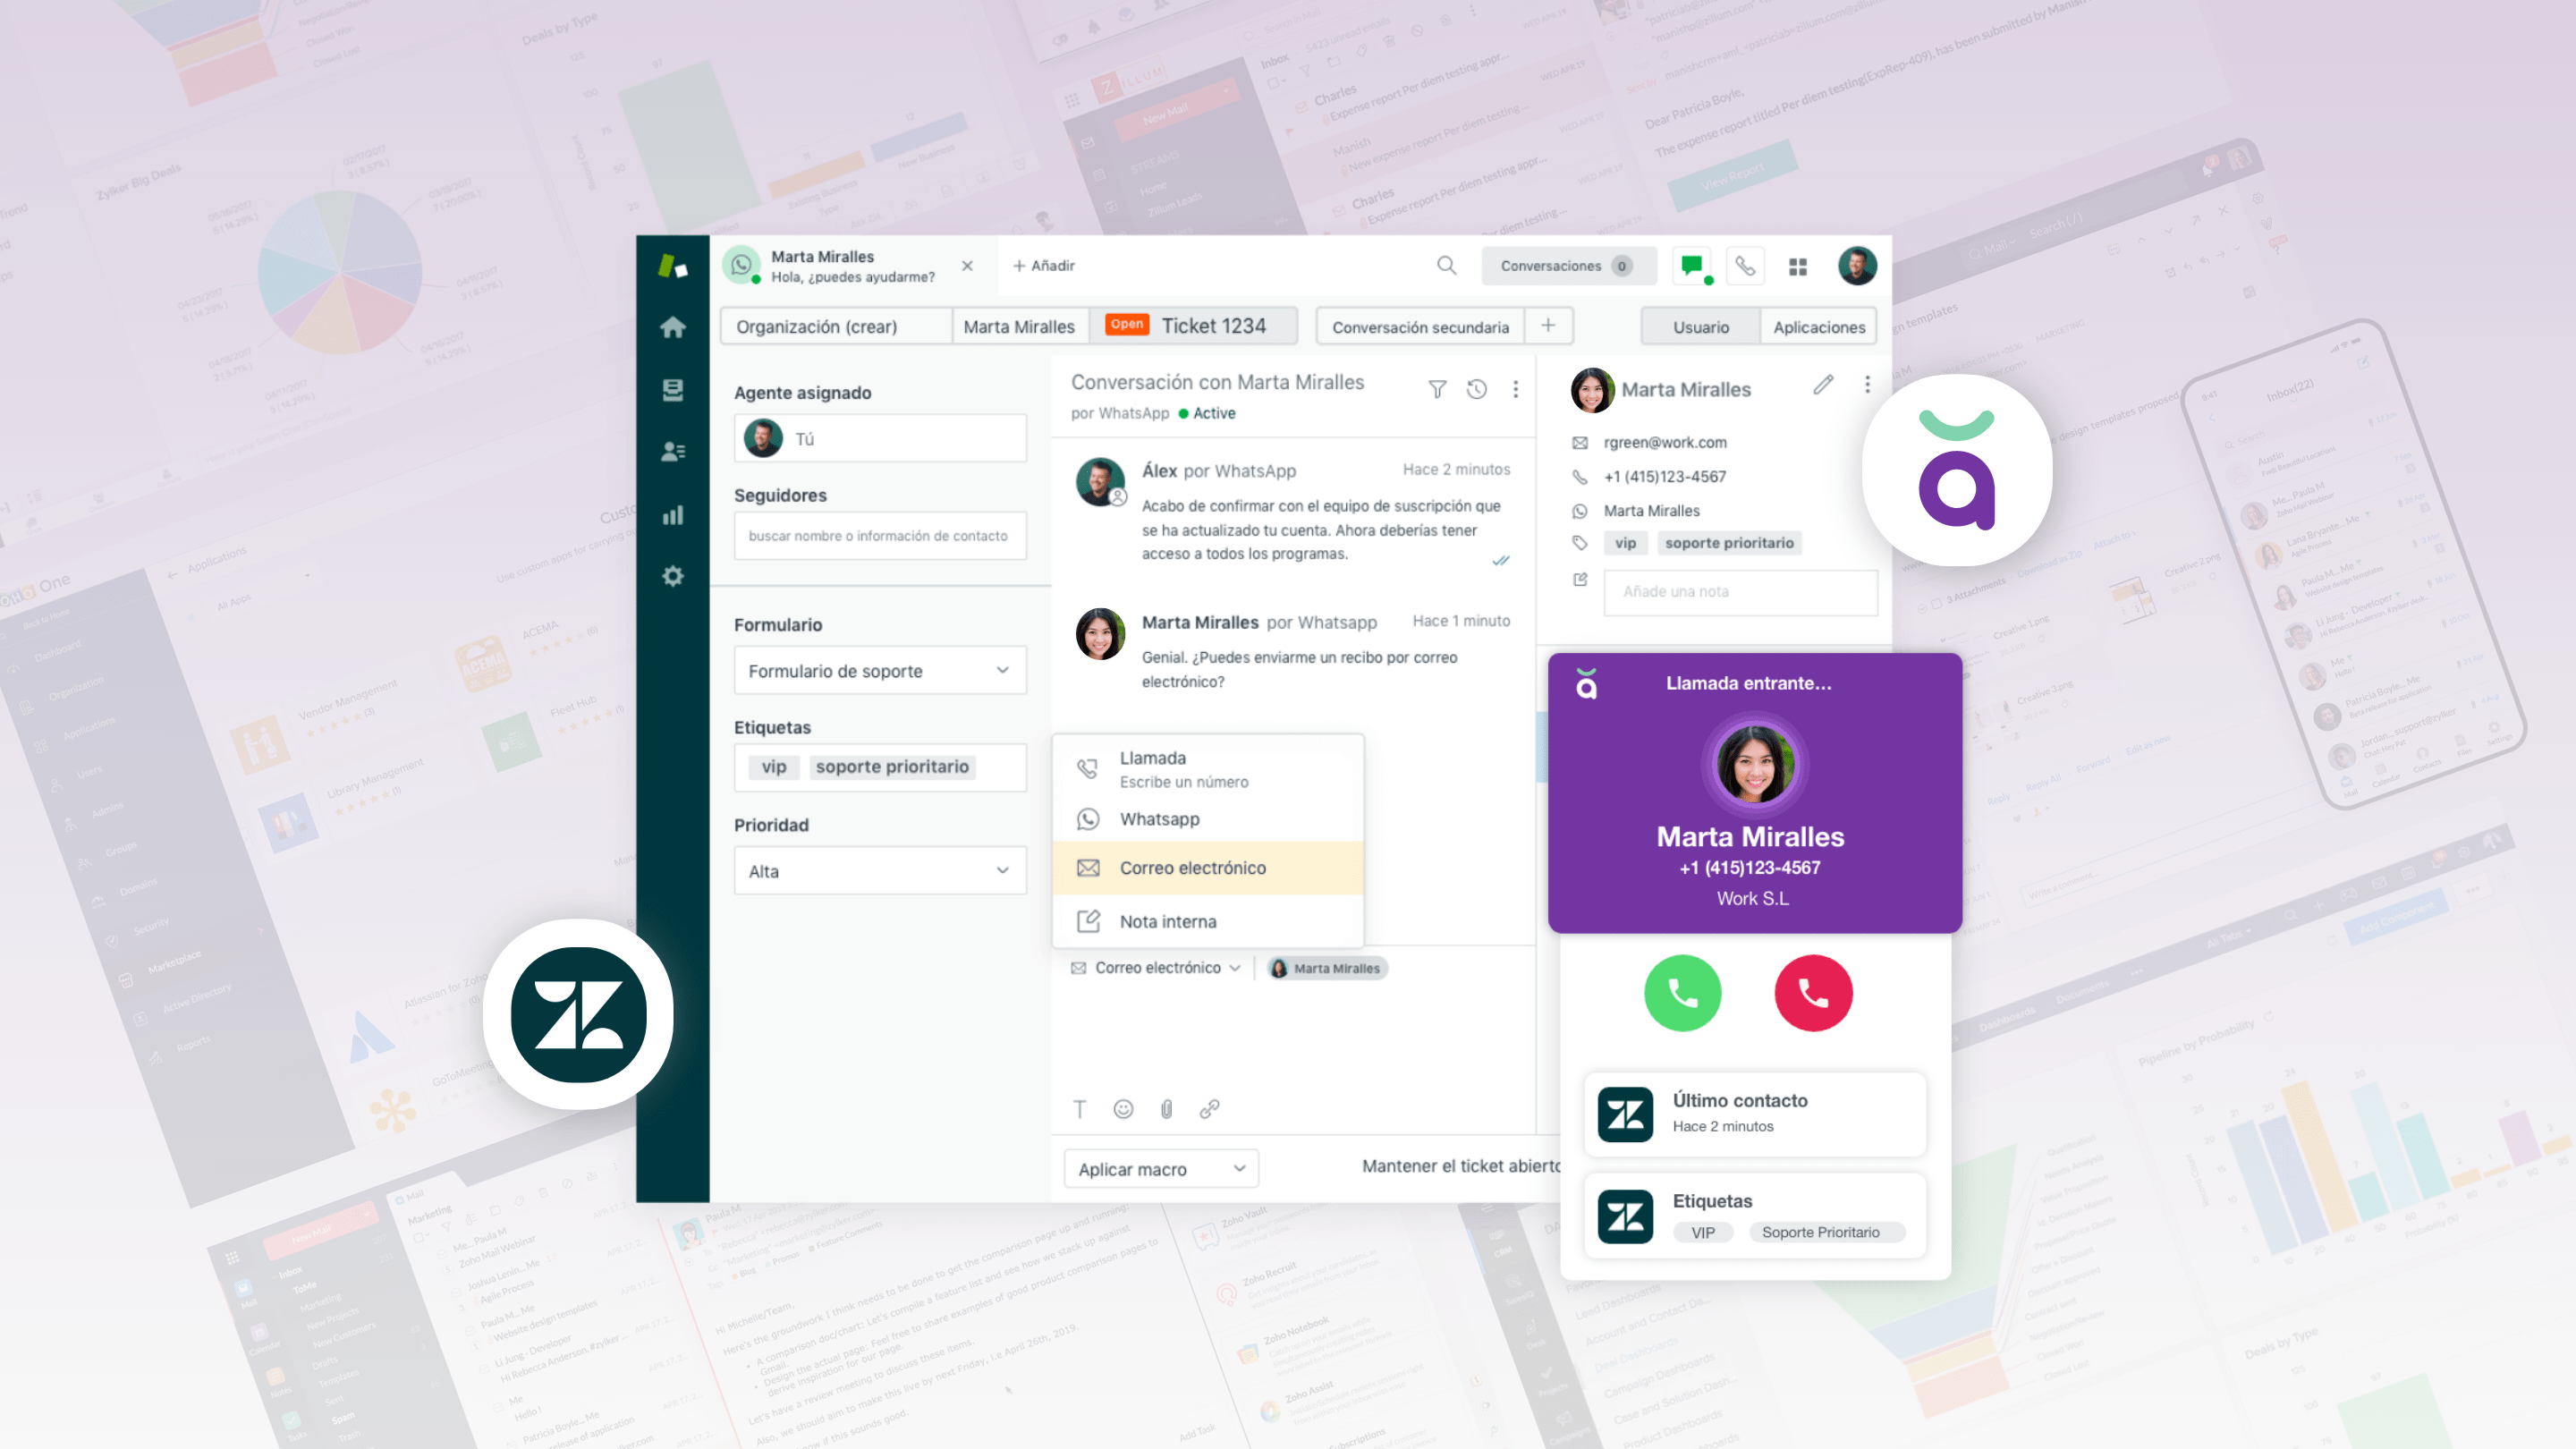This screenshot has height=1449, width=2576.
Task: Click Marta's avatar in call popup
Action: [1754, 765]
